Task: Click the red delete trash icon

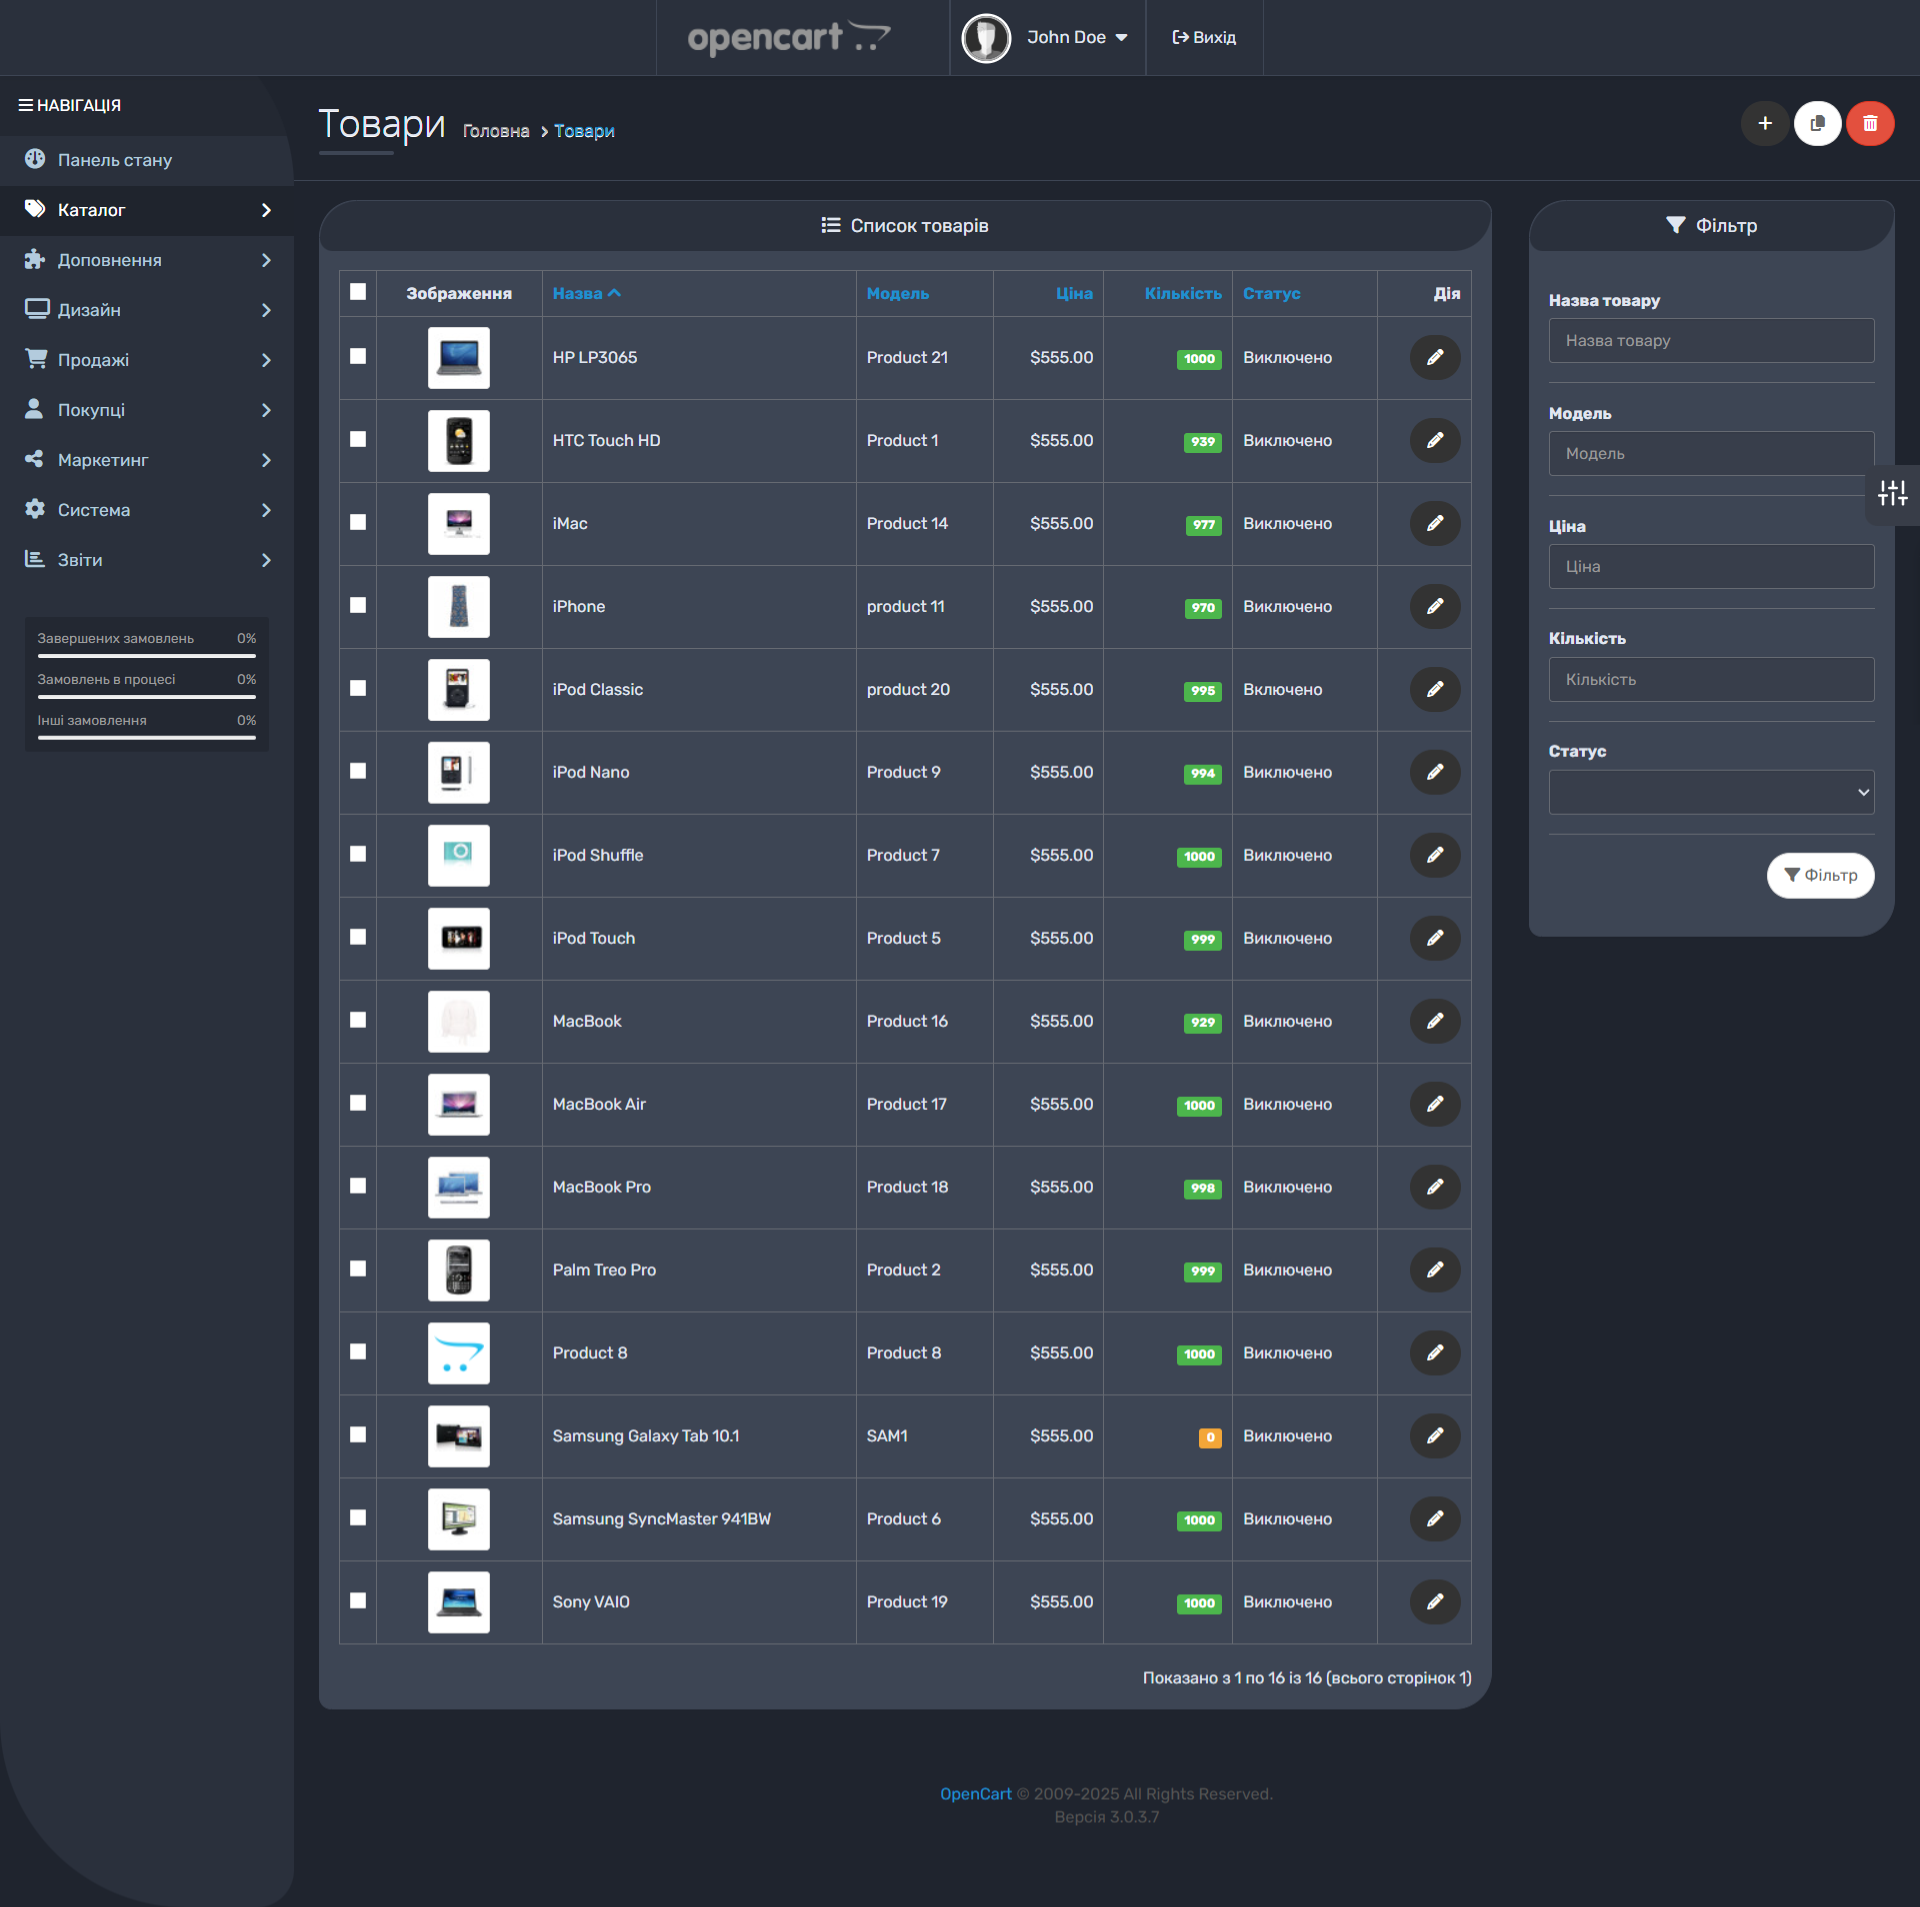Action: (x=1870, y=123)
